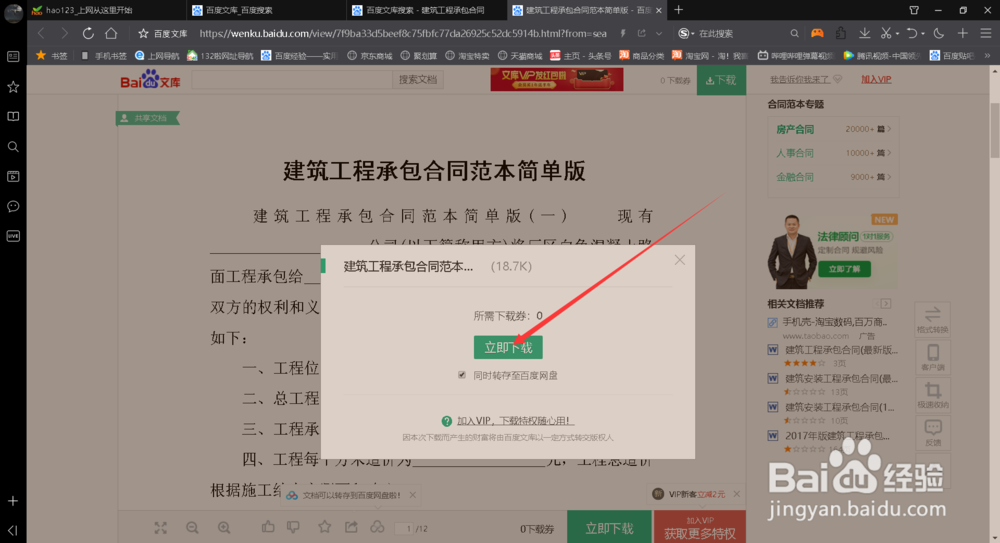Open the sidebar reading book icon

tap(13, 117)
